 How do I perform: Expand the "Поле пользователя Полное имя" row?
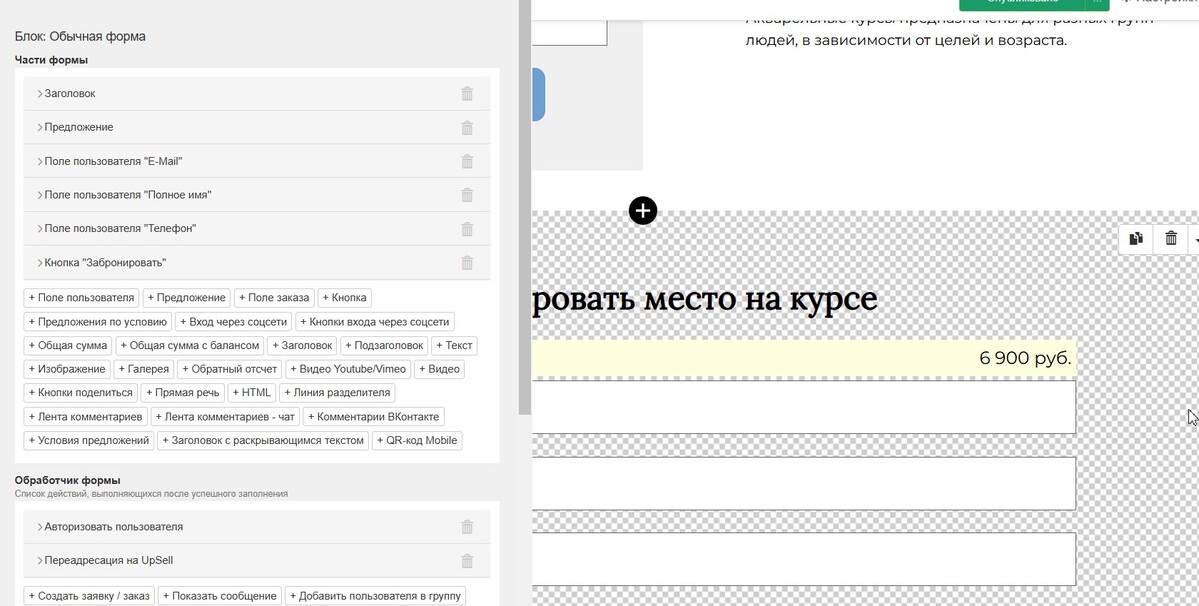click(x=127, y=195)
